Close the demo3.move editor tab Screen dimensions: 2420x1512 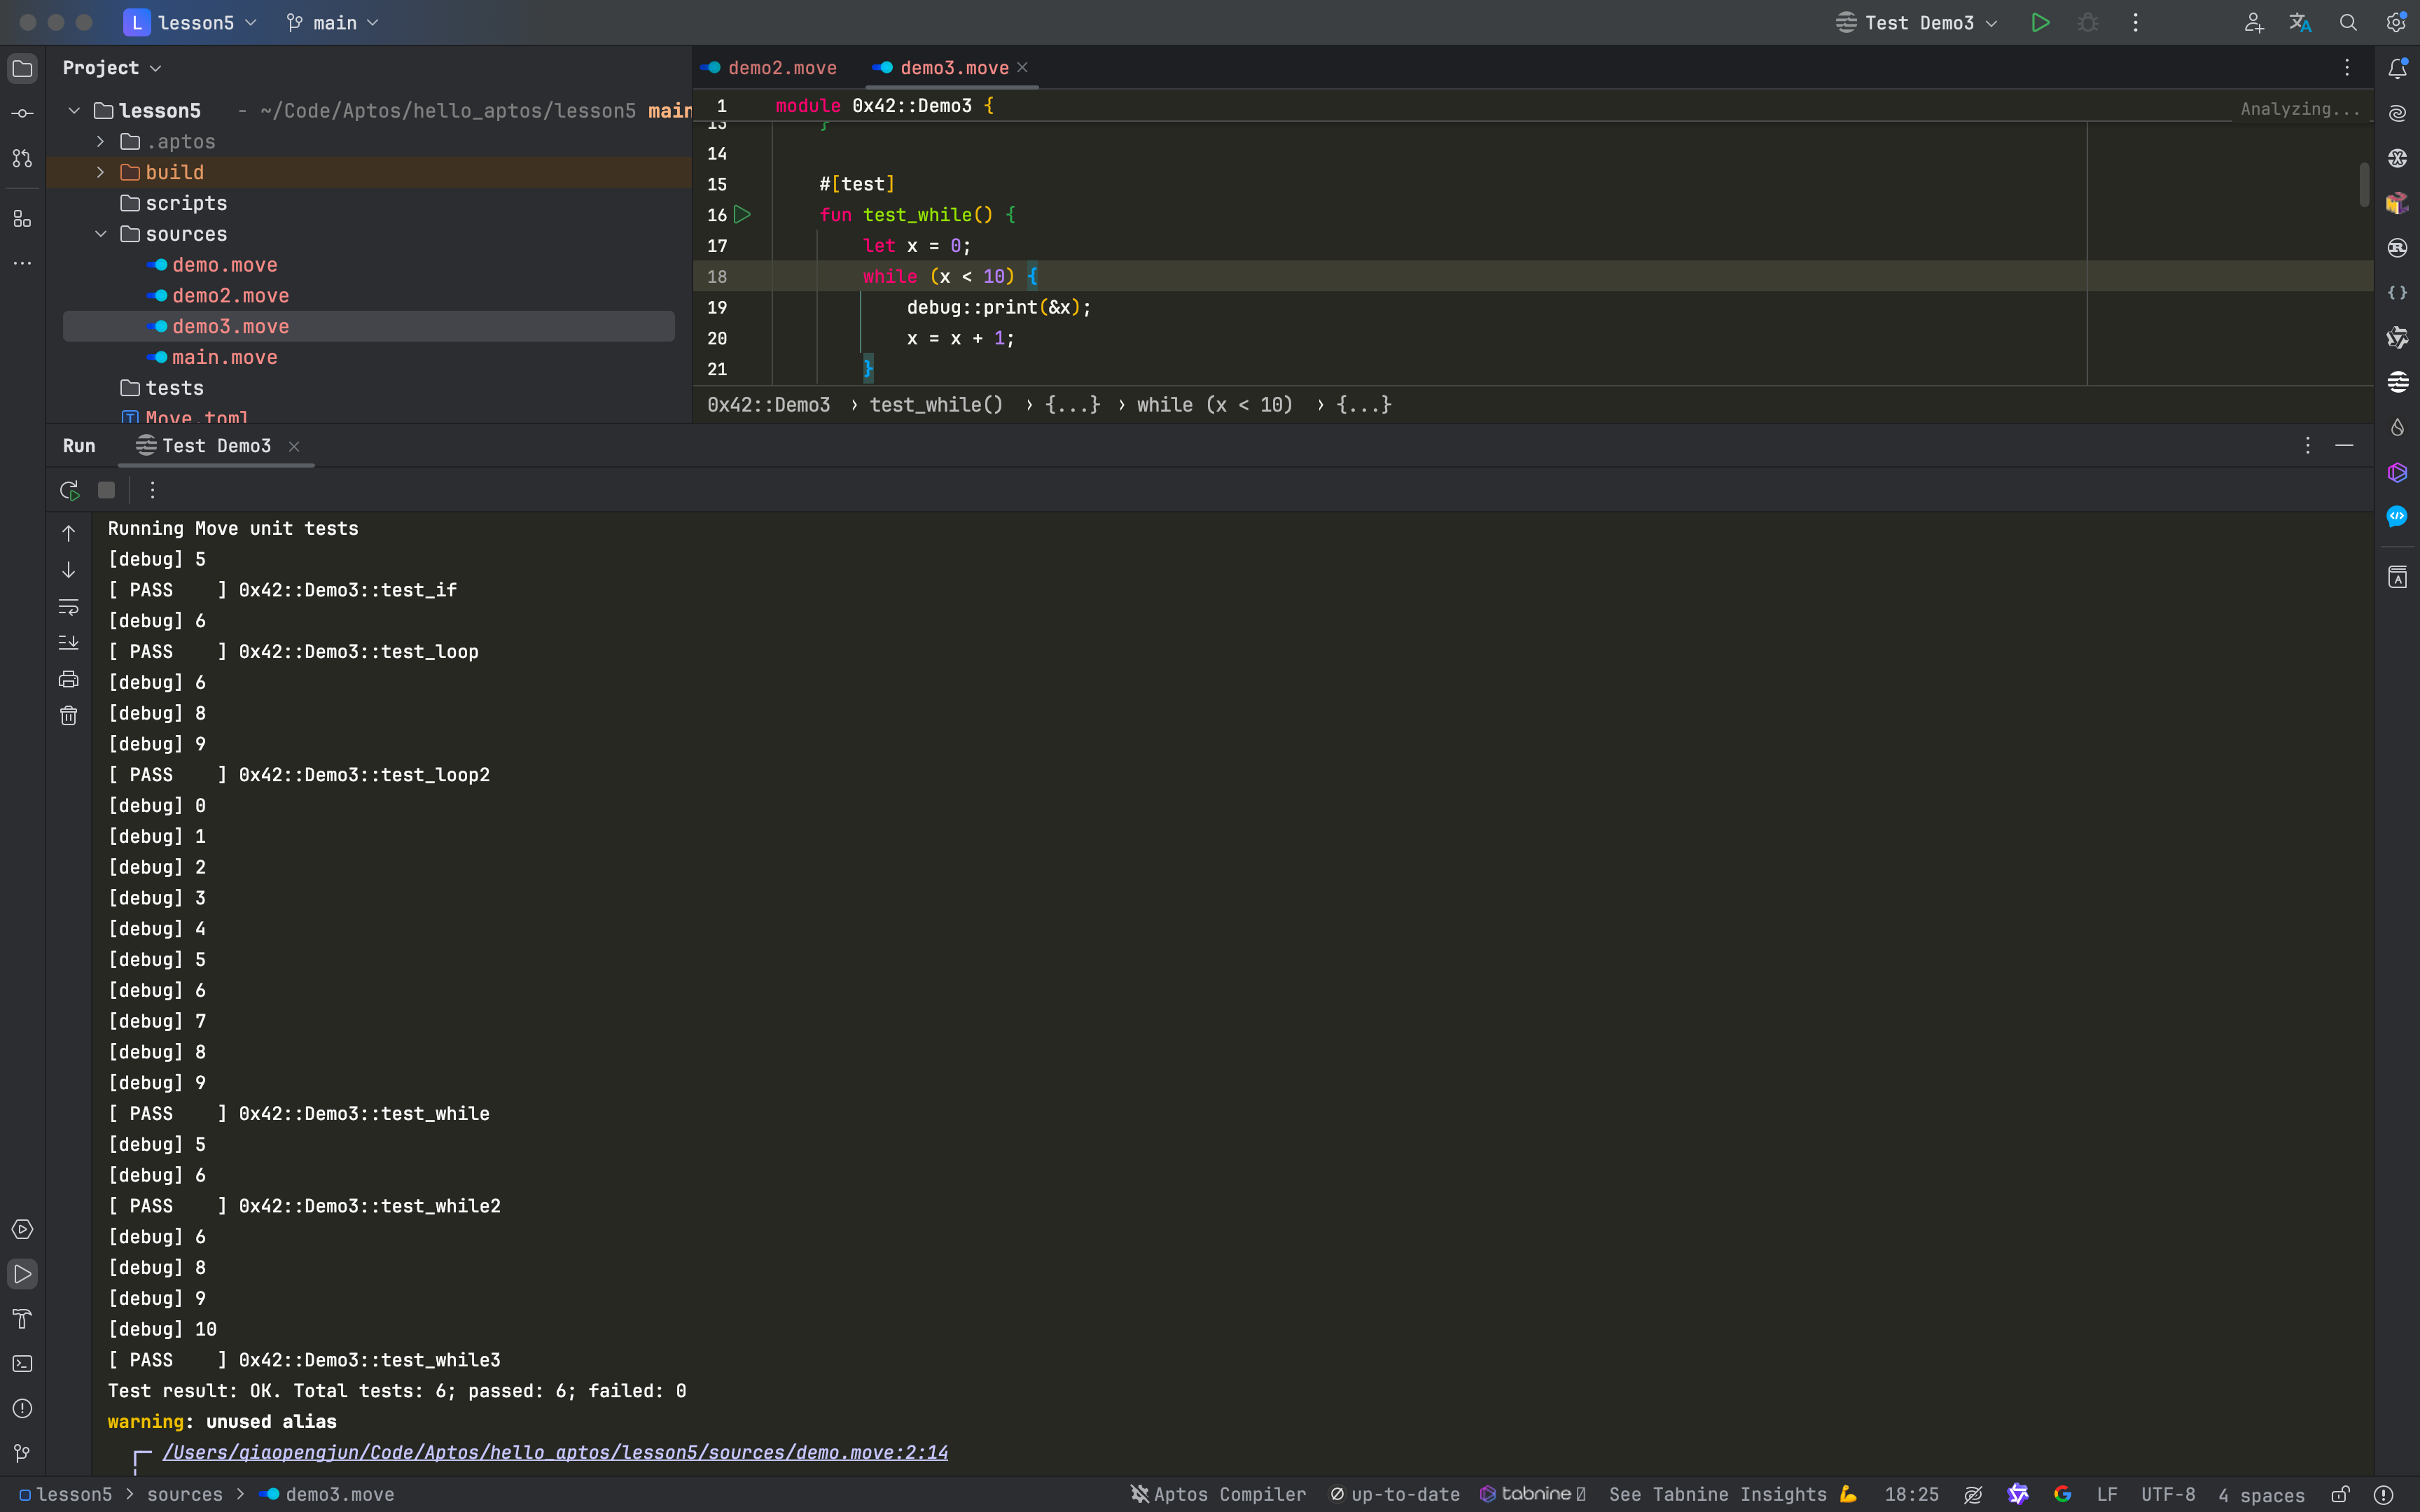[1022, 67]
